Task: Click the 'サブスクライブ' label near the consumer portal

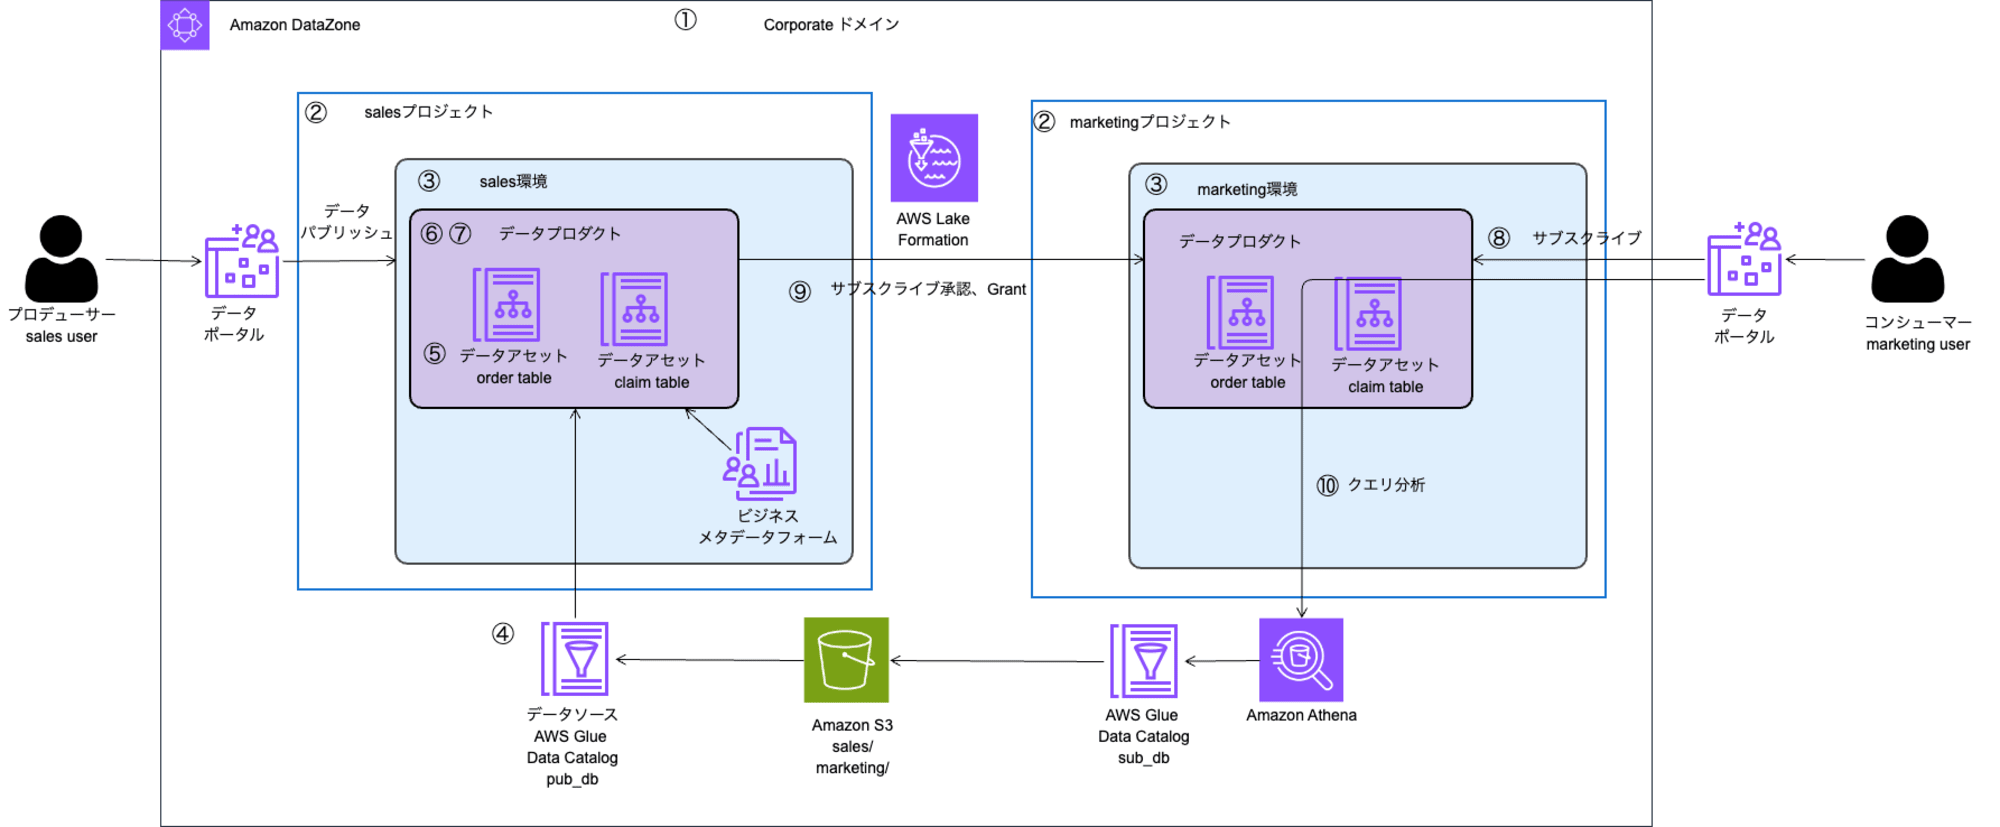Action: [1587, 238]
